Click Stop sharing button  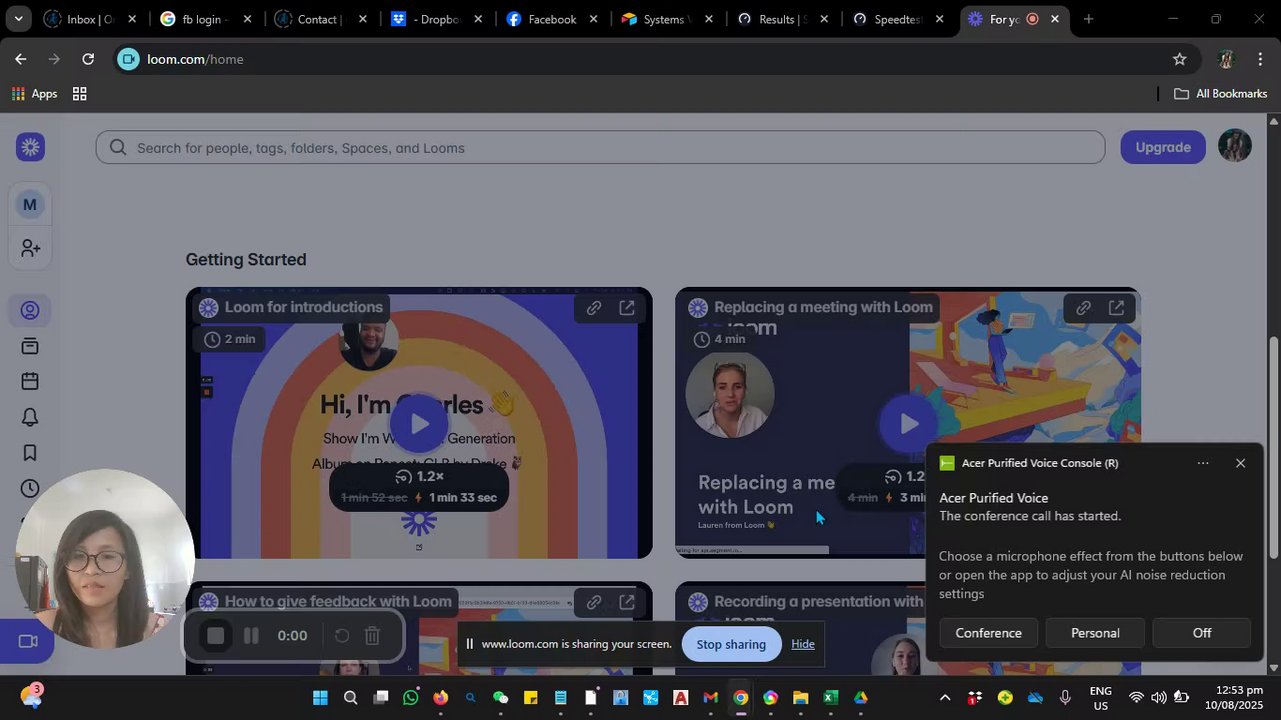point(731,644)
